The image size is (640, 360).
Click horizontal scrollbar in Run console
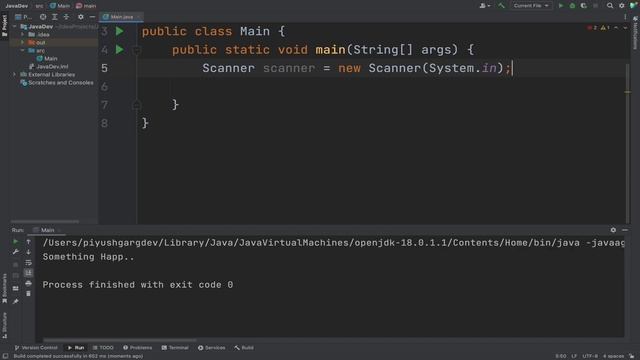(x=120, y=340)
